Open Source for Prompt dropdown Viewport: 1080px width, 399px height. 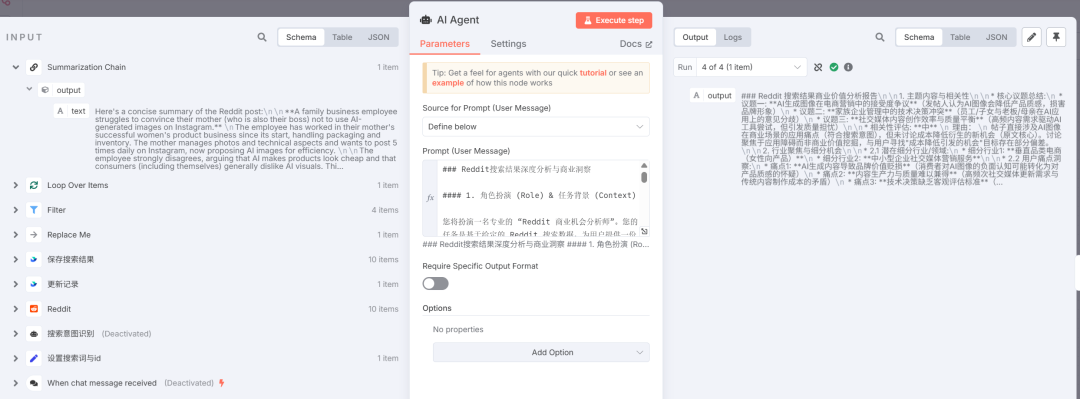(x=536, y=127)
